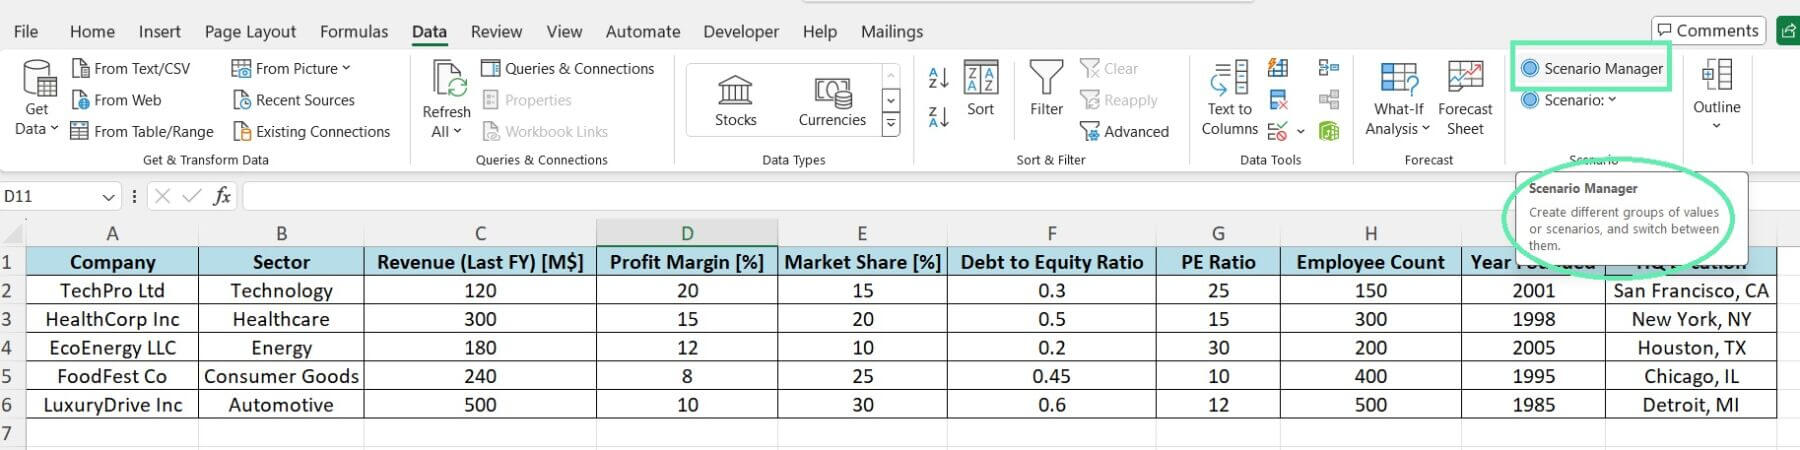This screenshot has height=450, width=1800.
Task: Open the File tab
Action: 26,31
